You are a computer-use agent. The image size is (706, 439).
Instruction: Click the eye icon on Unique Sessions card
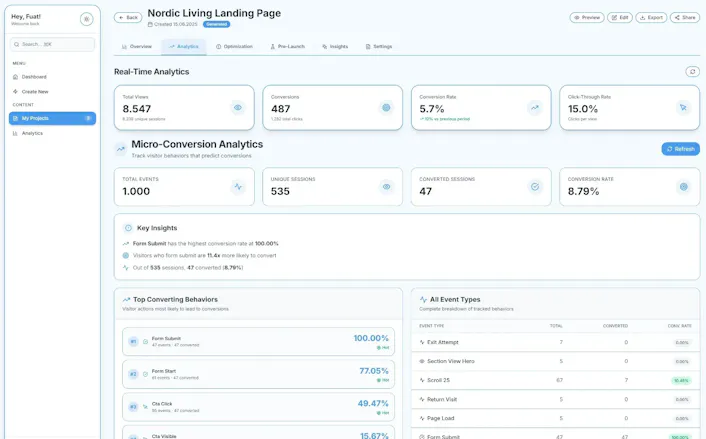[x=386, y=186]
